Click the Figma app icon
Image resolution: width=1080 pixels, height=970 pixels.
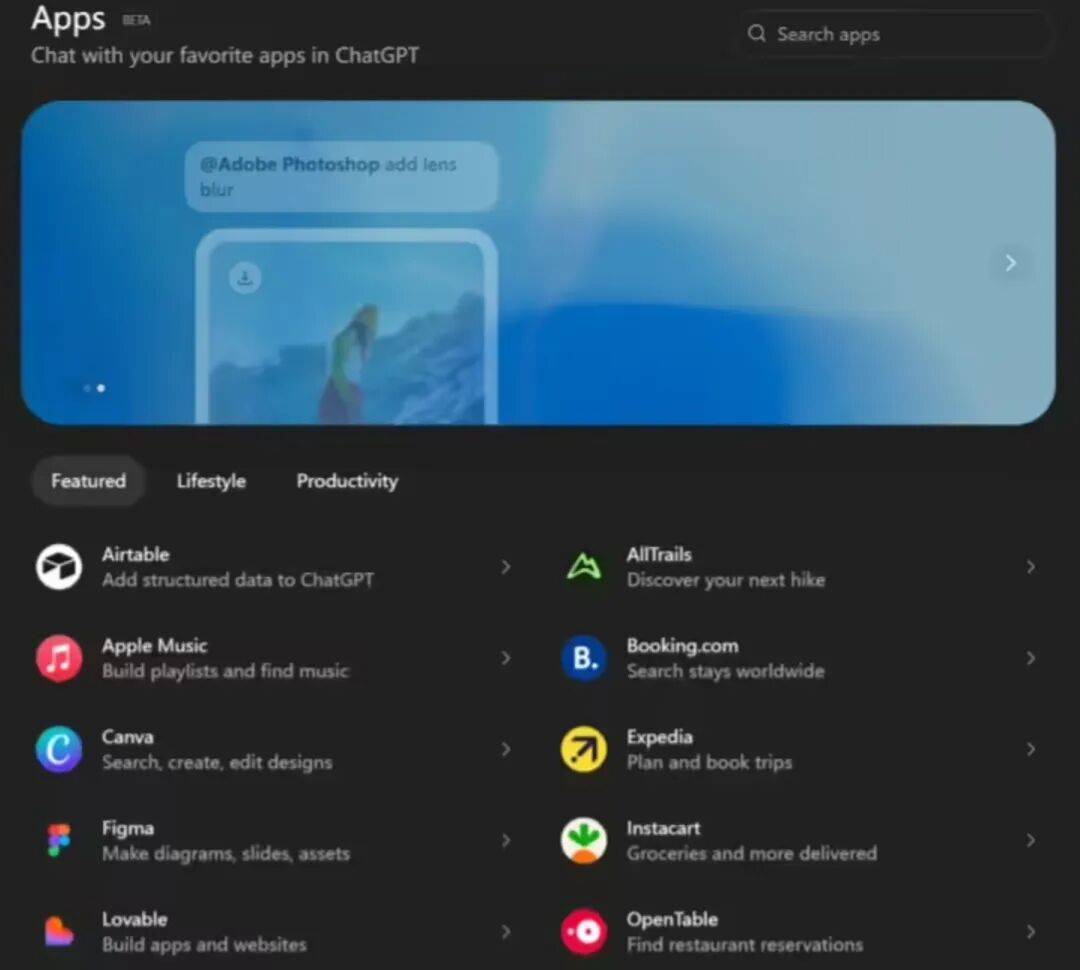(59, 841)
